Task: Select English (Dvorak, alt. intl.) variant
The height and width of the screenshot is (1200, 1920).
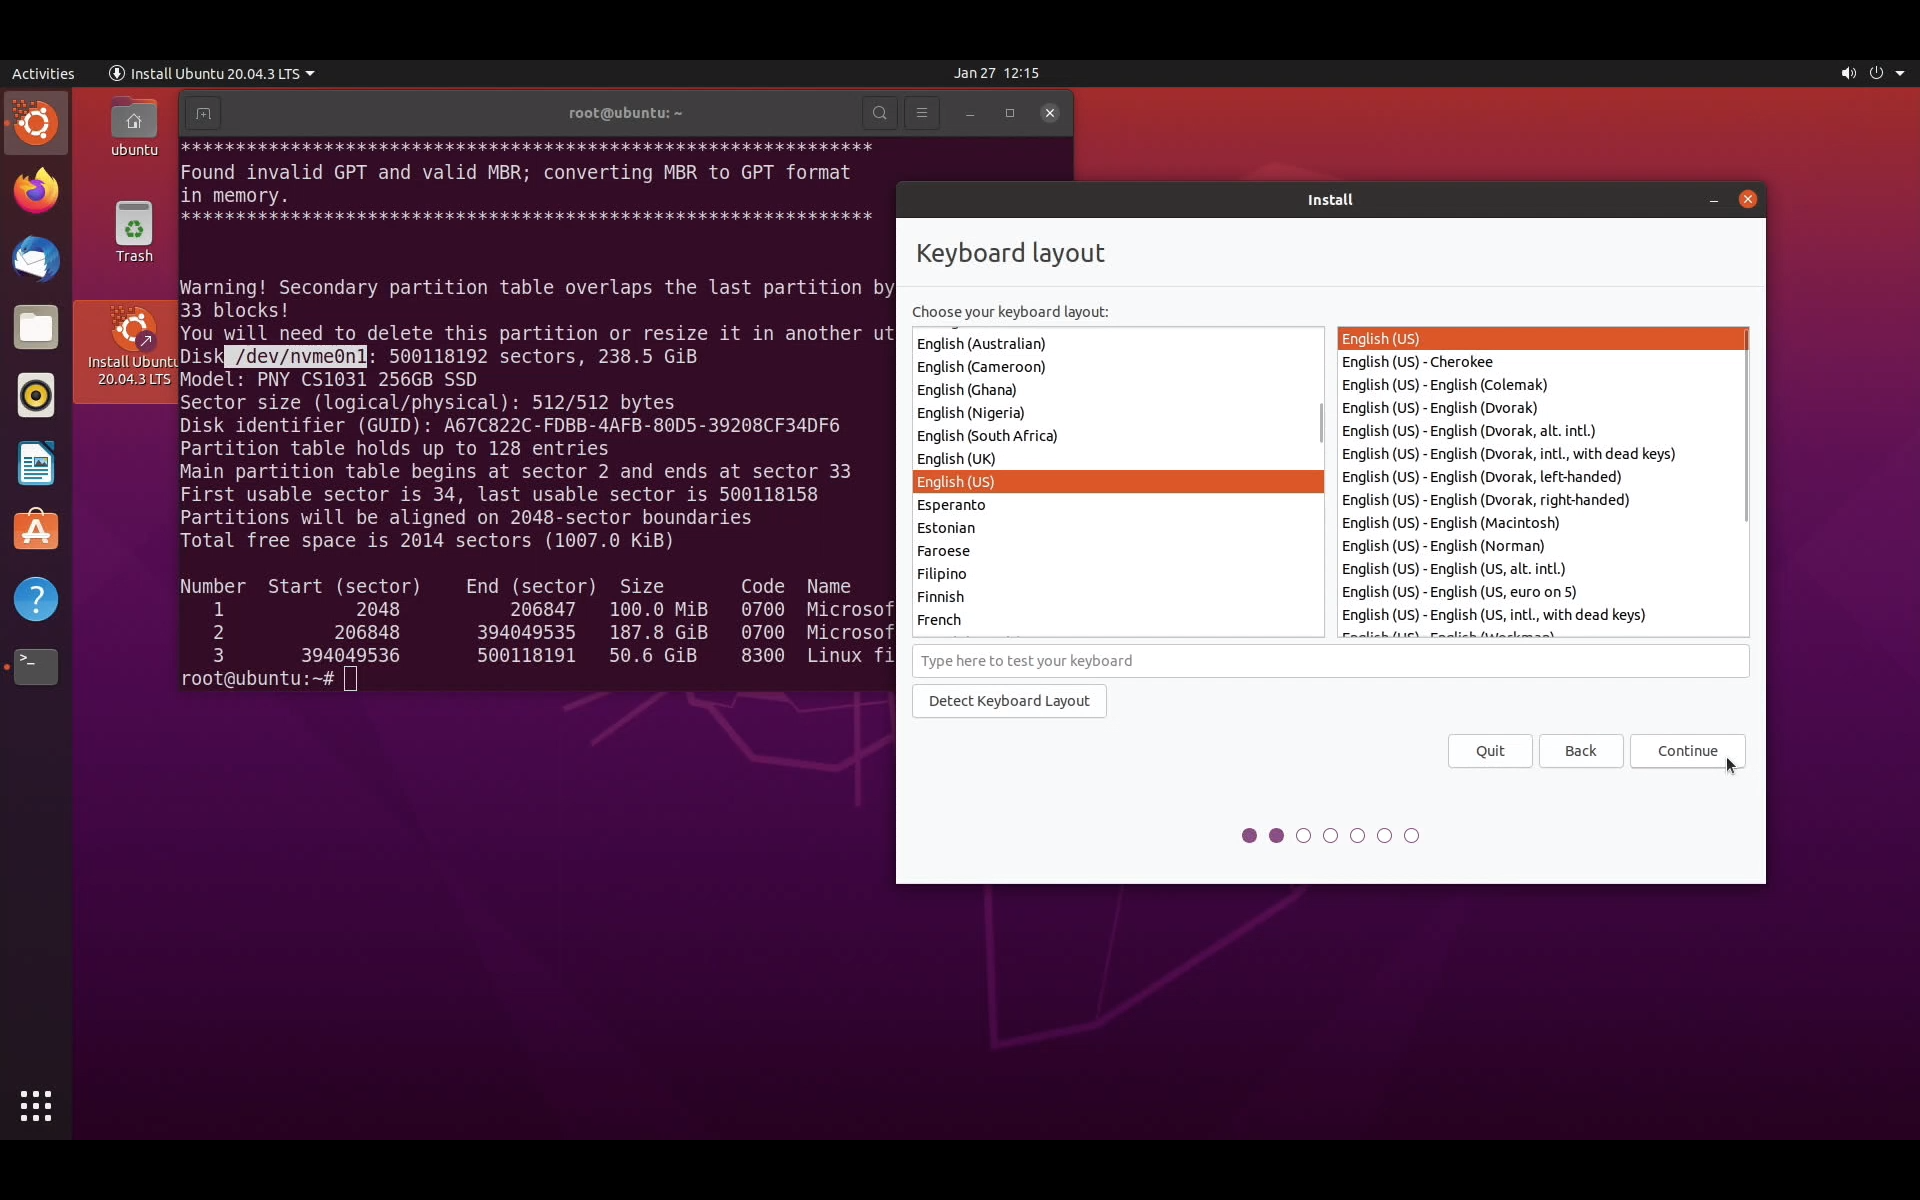Action: [1541, 431]
